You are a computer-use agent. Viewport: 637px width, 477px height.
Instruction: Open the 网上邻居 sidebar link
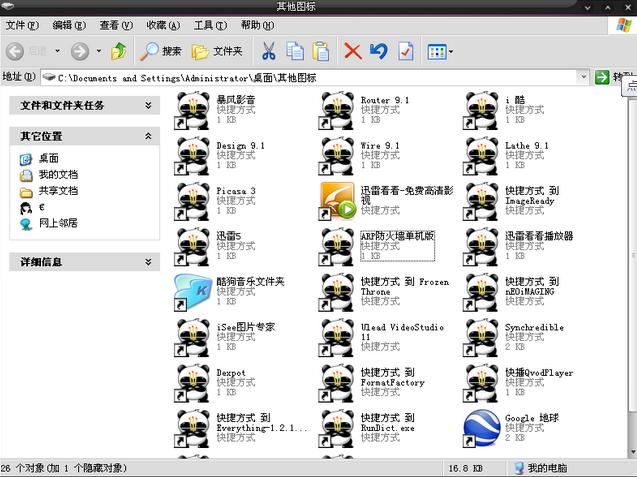[58, 223]
